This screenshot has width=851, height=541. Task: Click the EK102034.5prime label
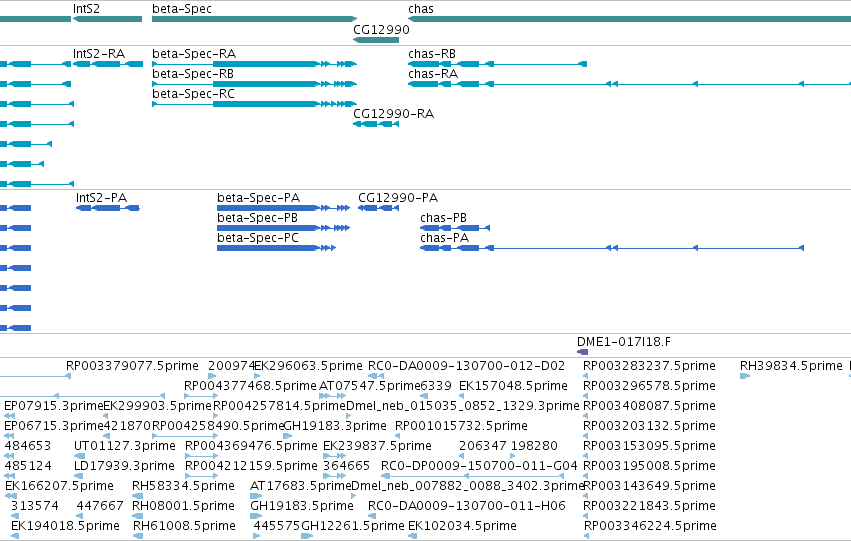pyautogui.click(x=462, y=526)
